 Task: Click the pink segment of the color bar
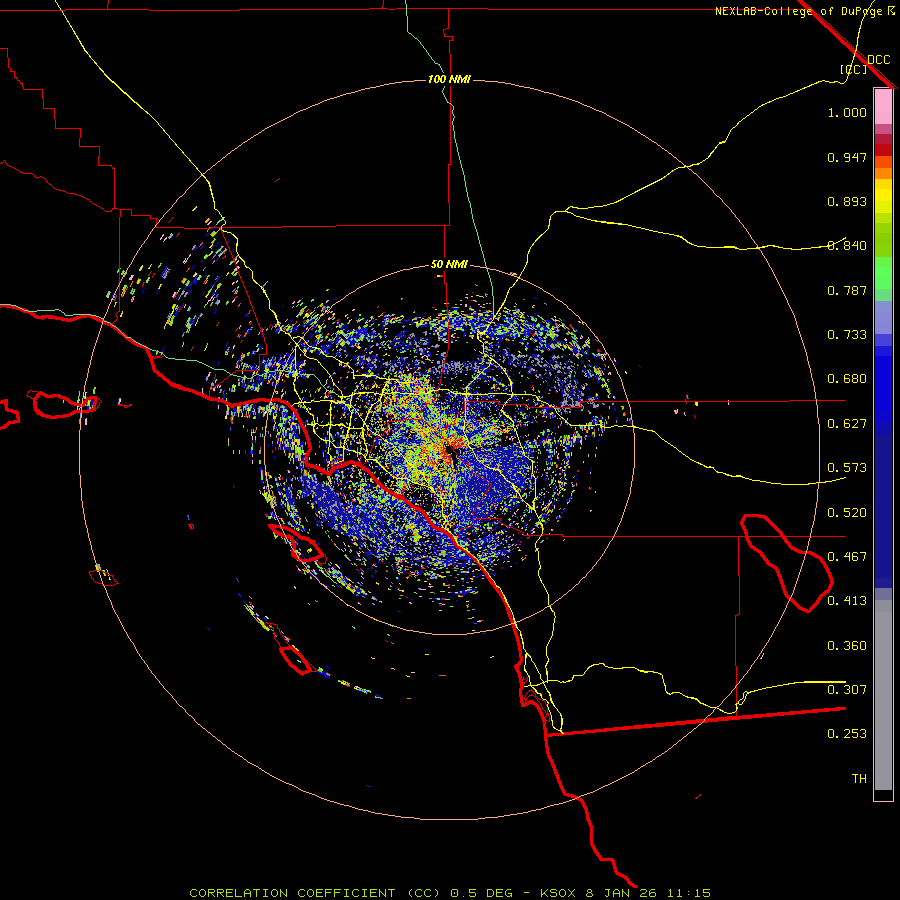pyautogui.click(x=883, y=107)
